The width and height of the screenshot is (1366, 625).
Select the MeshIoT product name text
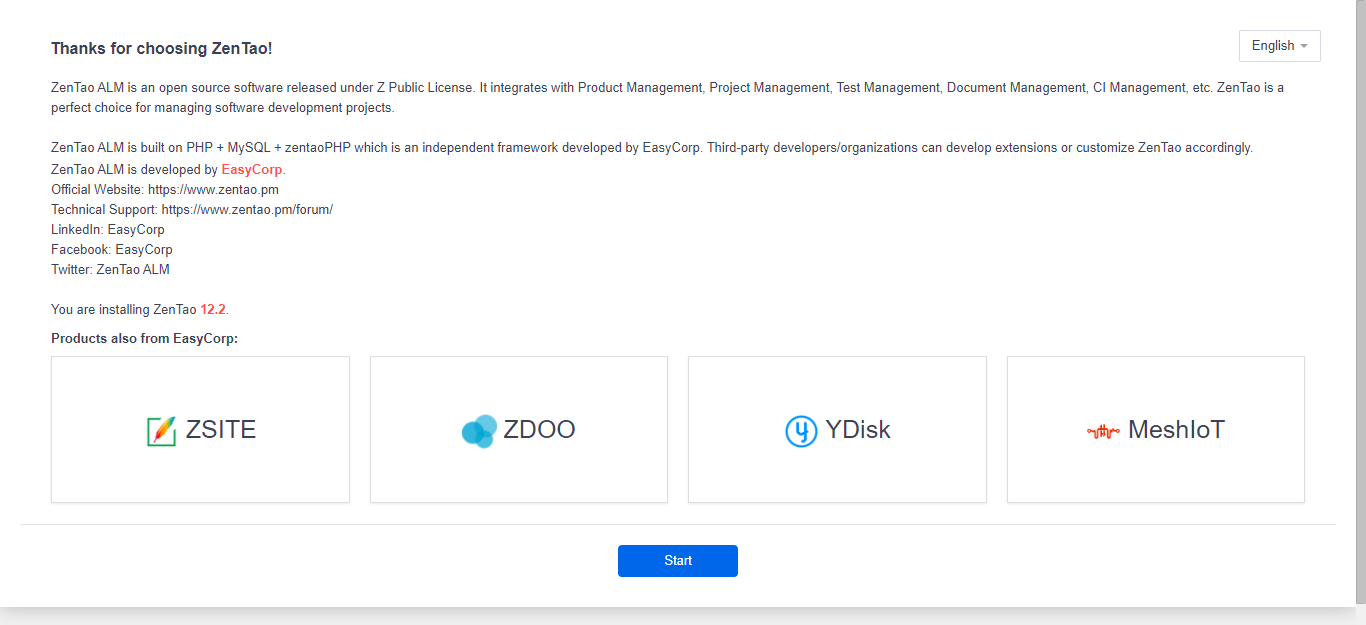[1176, 430]
